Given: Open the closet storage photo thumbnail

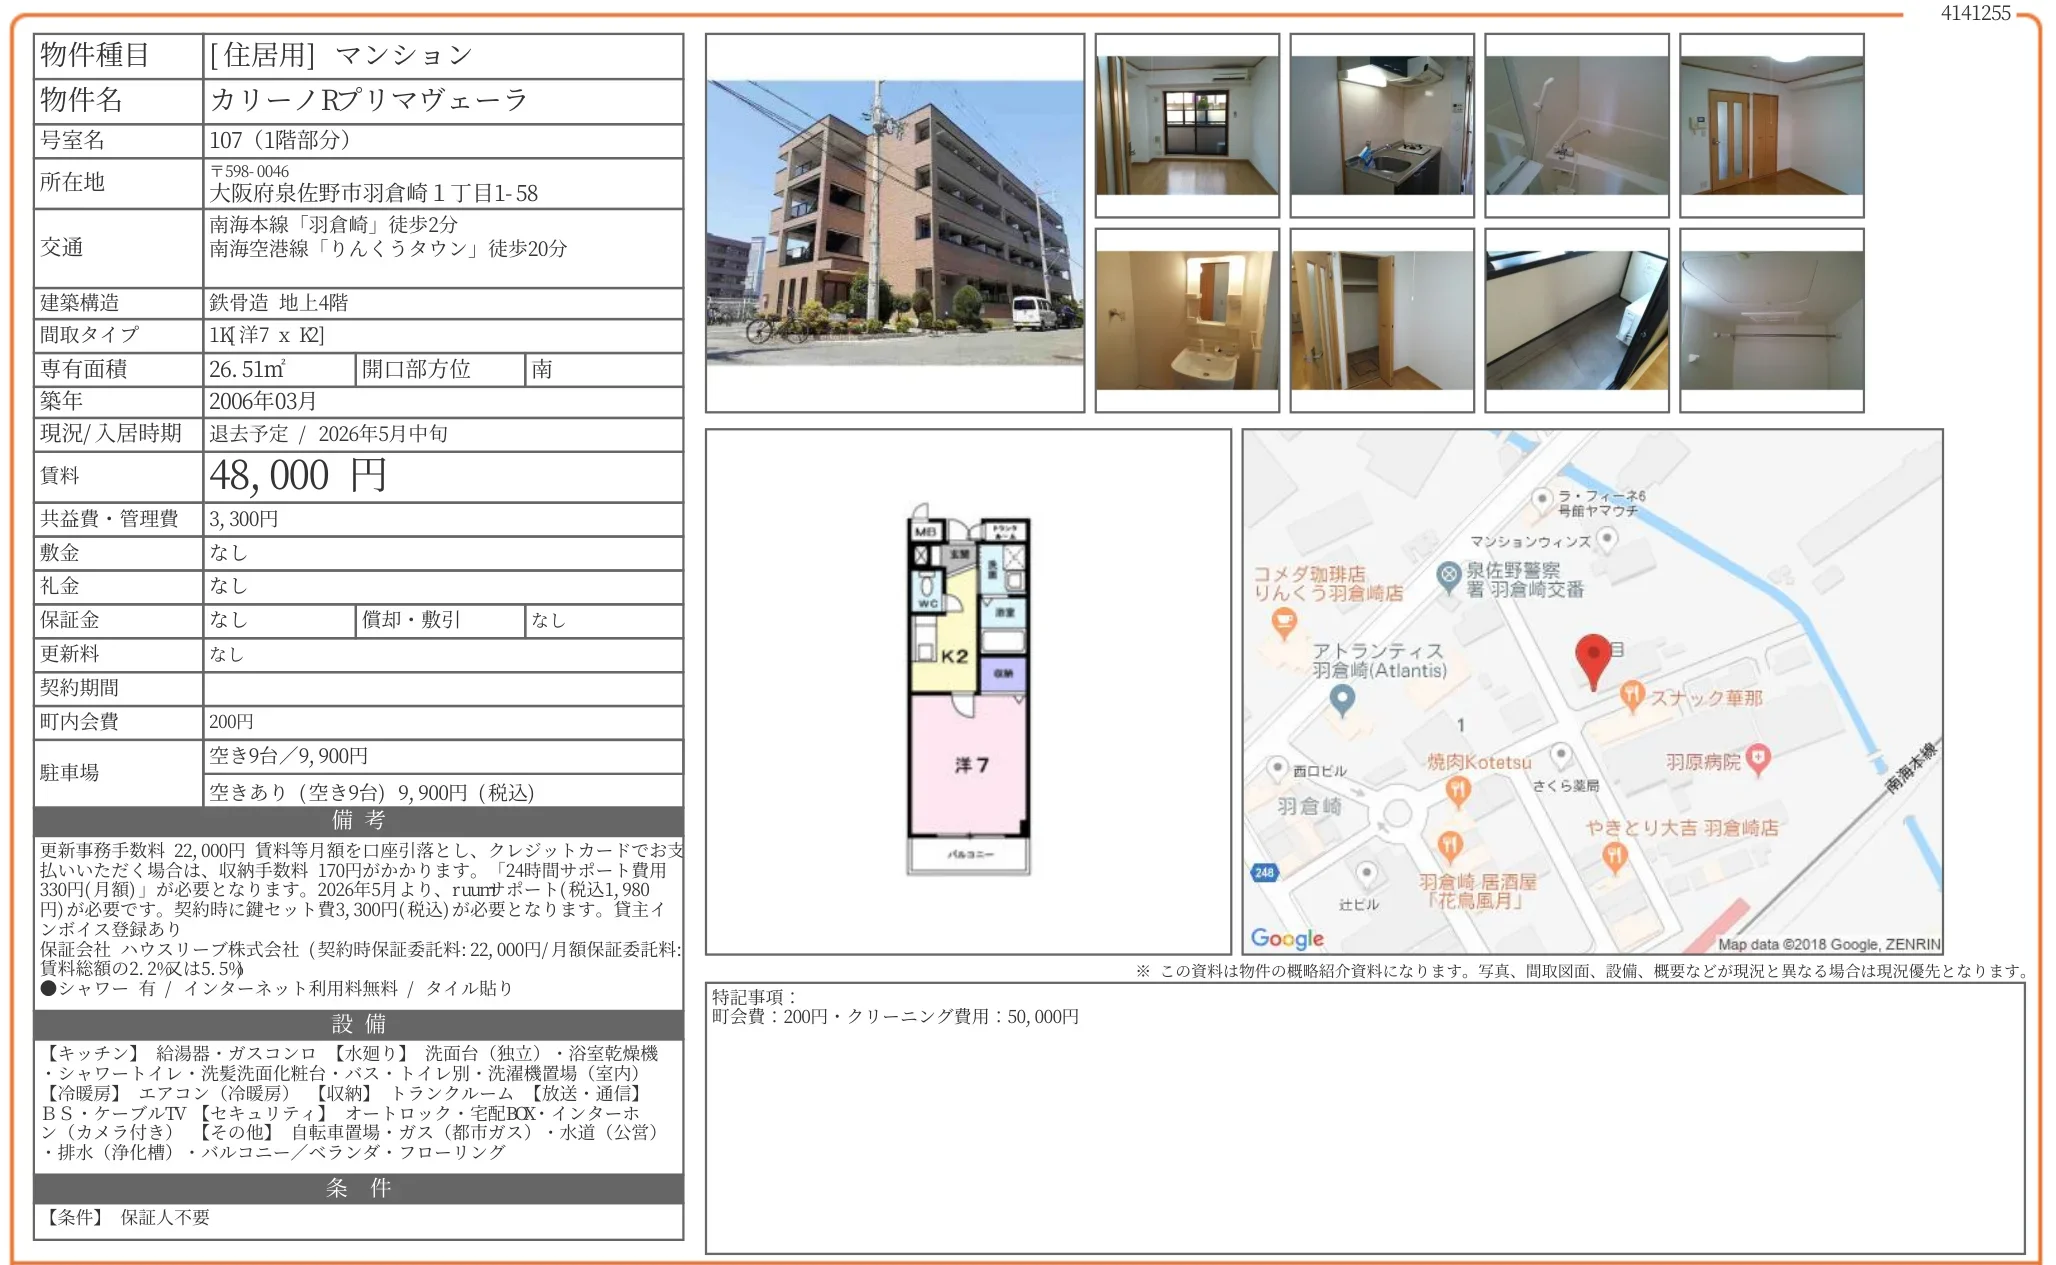Looking at the screenshot, I should point(1381,320).
